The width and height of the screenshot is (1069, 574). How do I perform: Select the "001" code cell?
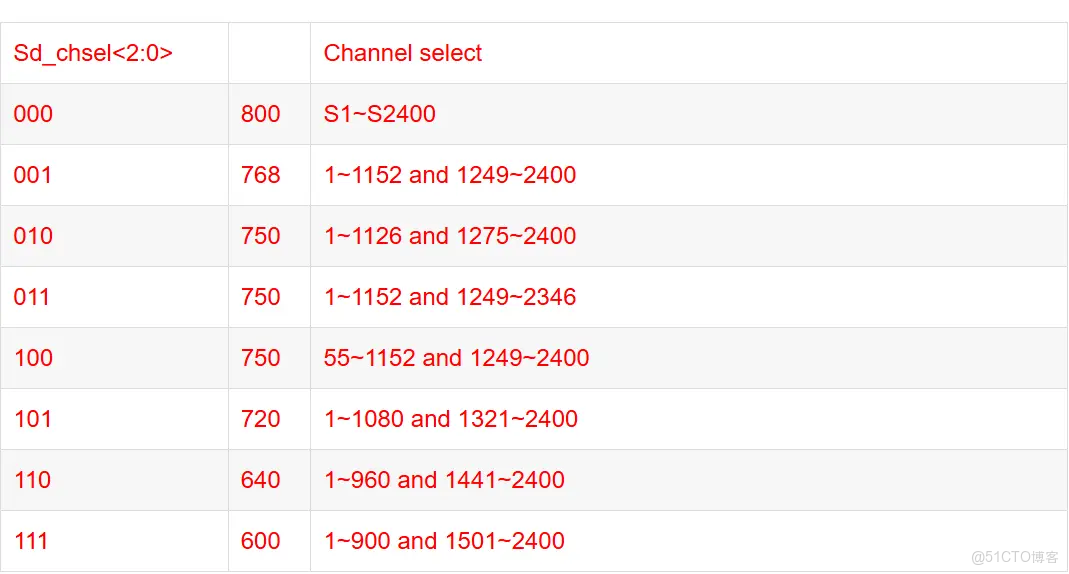tap(32, 175)
